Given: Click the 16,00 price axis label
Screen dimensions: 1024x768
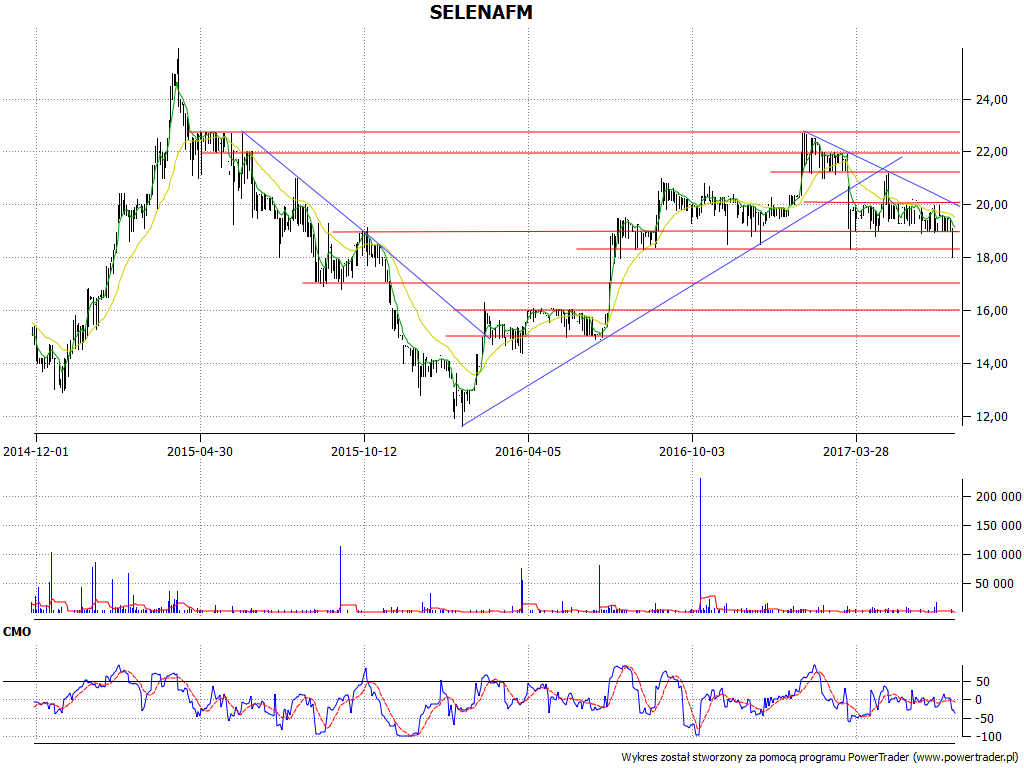Looking at the screenshot, I should pos(992,311).
